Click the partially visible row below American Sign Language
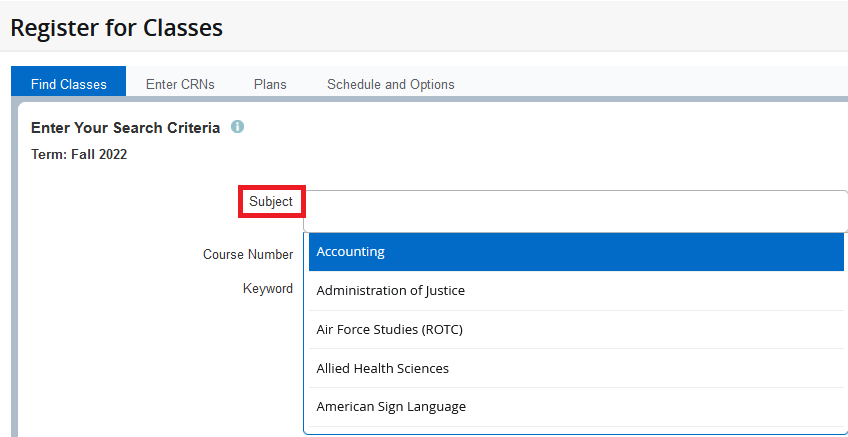Image resolution: width=848 pixels, height=437 pixels. (576, 431)
